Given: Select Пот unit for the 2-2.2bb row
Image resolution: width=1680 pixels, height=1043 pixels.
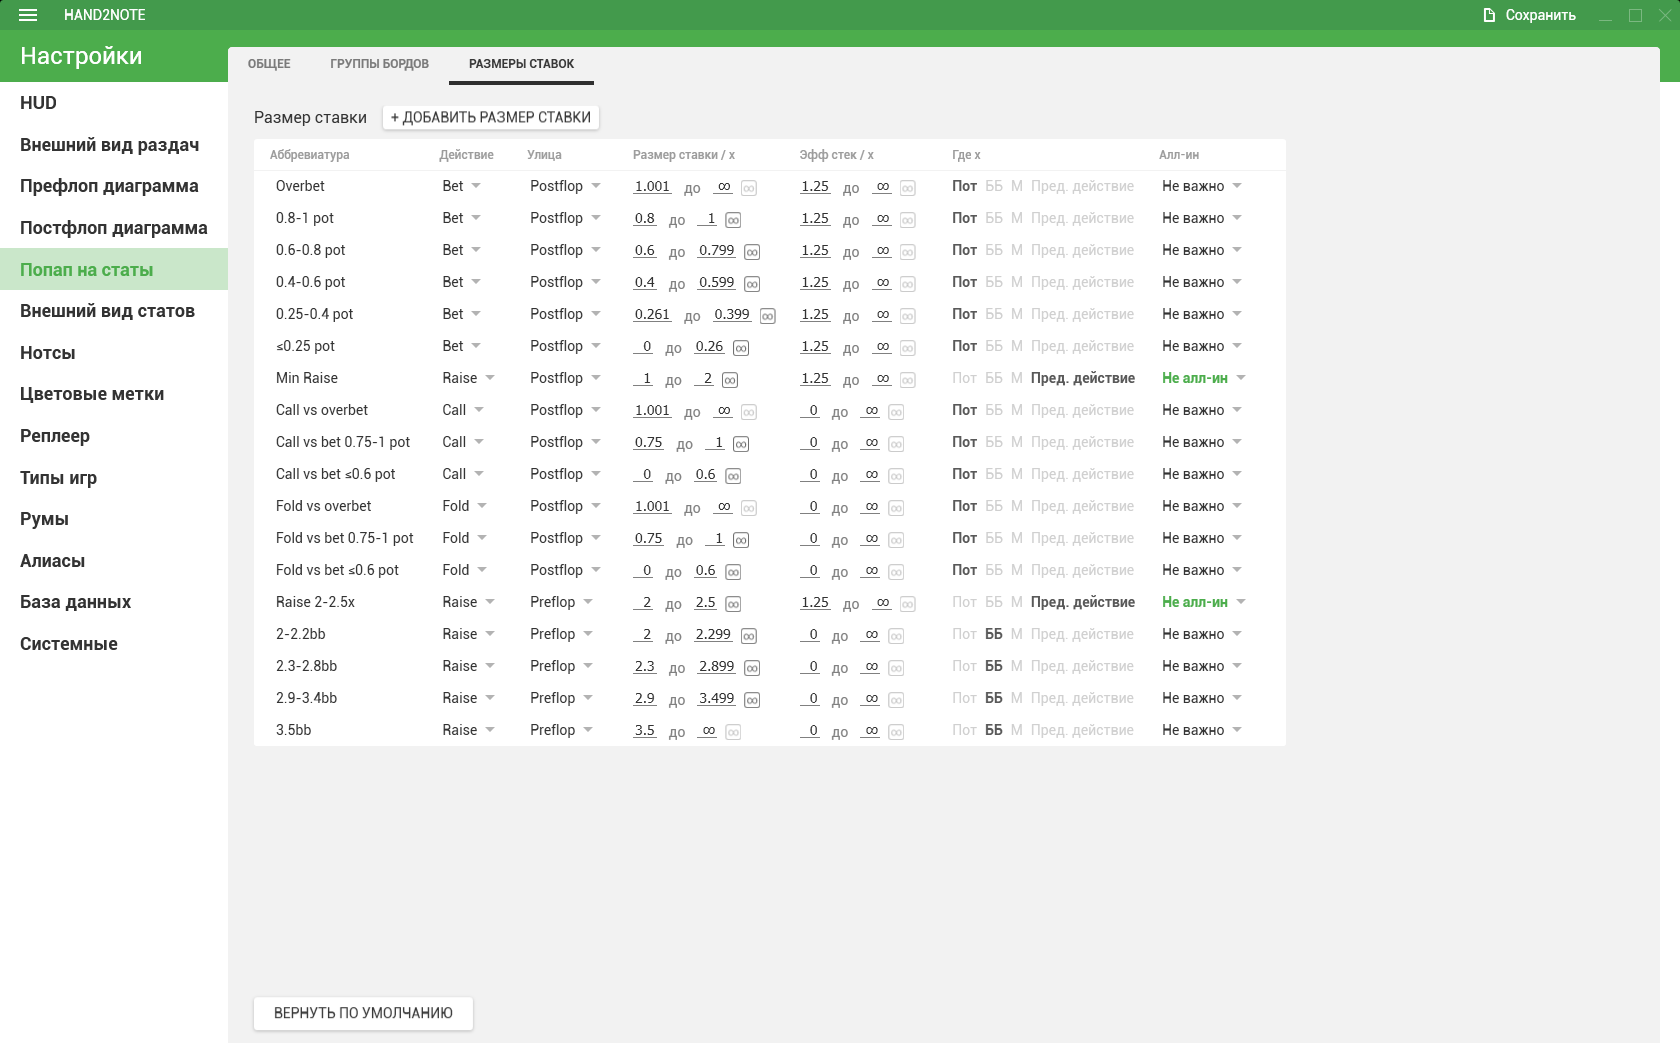Looking at the screenshot, I should coord(964,634).
